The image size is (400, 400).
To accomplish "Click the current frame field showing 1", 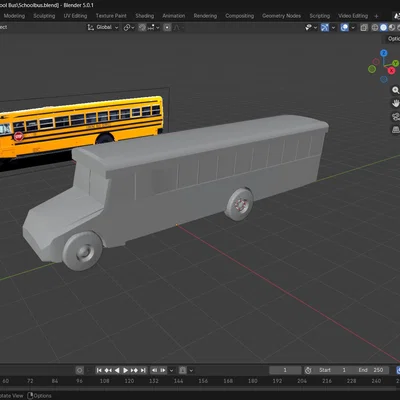I will 285,370.
